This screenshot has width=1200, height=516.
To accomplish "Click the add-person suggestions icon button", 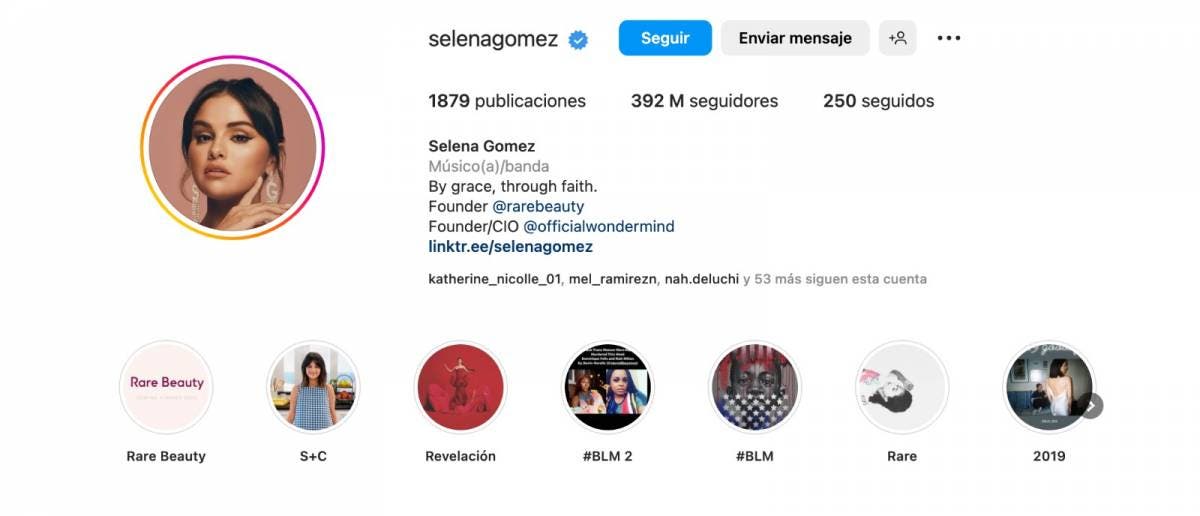I will point(897,38).
